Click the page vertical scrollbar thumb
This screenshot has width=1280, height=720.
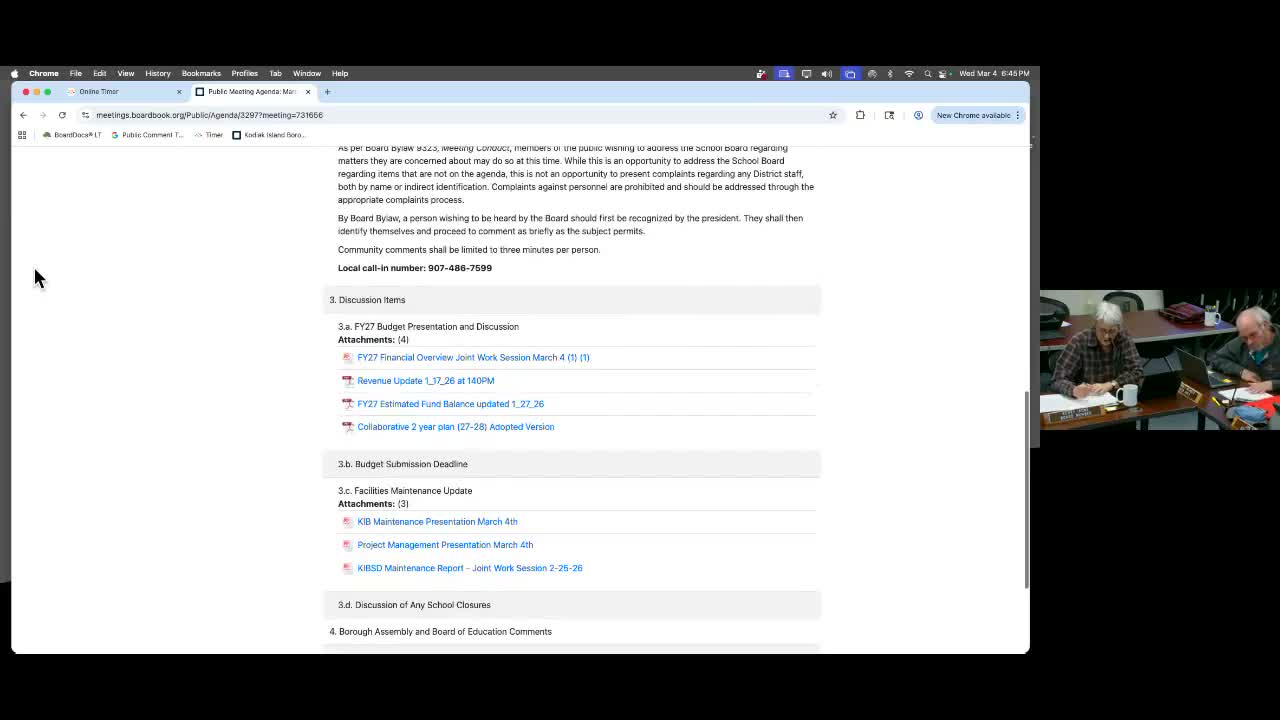[x=1026, y=490]
